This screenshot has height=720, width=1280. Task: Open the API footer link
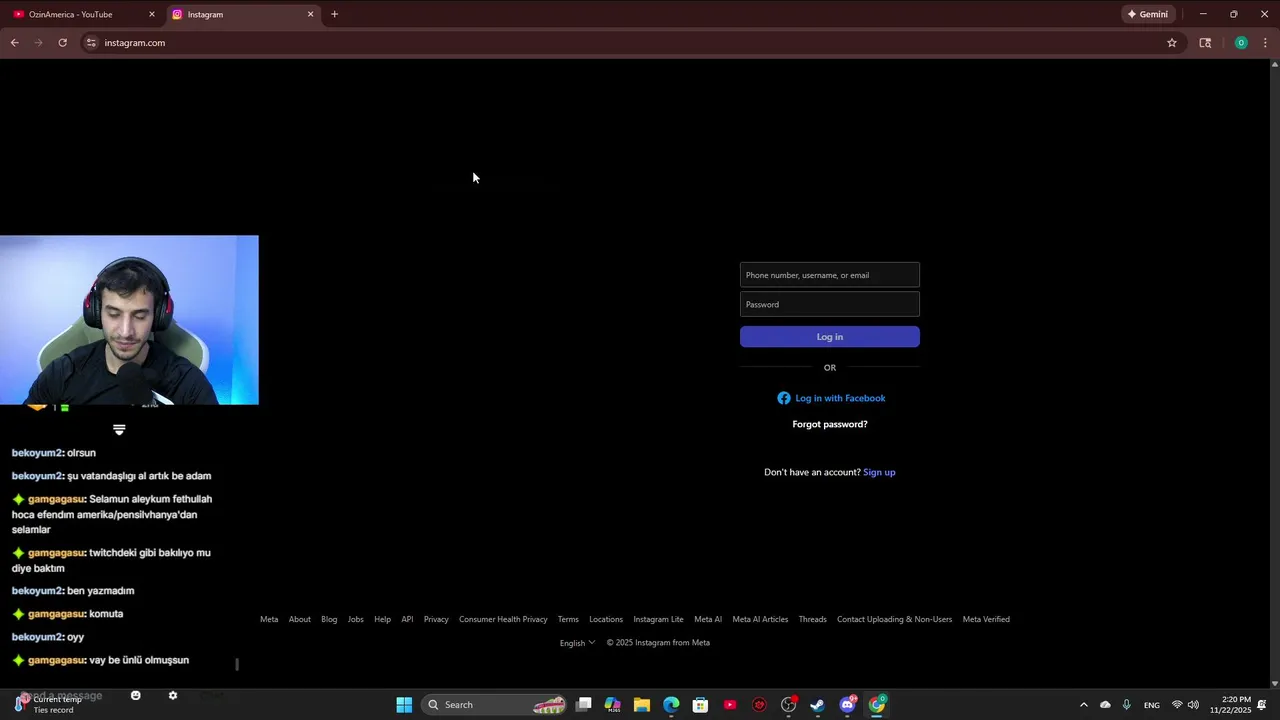point(407,619)
